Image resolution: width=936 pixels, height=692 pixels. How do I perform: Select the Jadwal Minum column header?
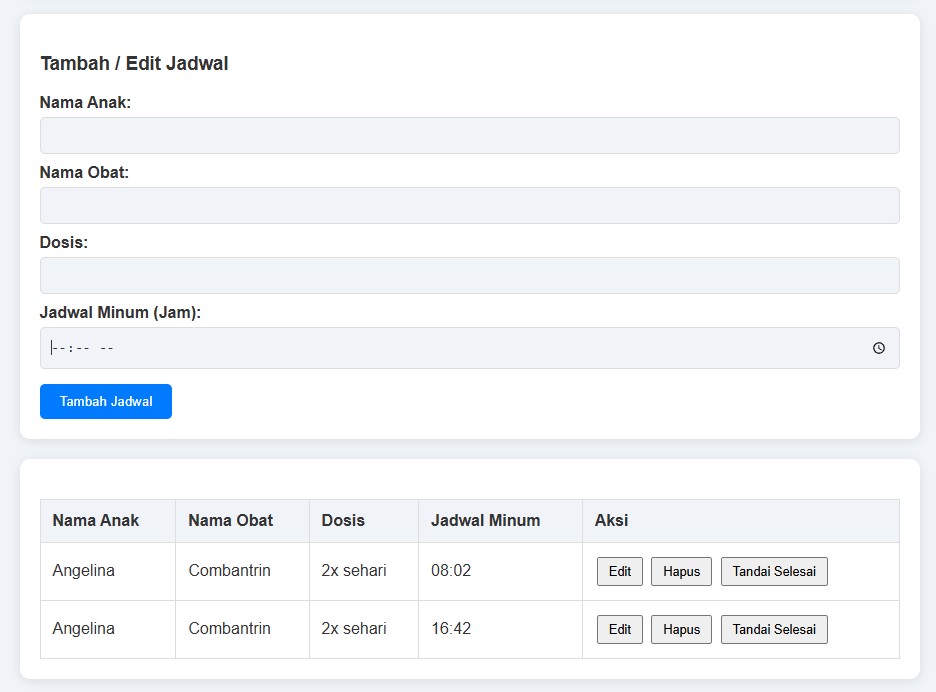[500, 521]
